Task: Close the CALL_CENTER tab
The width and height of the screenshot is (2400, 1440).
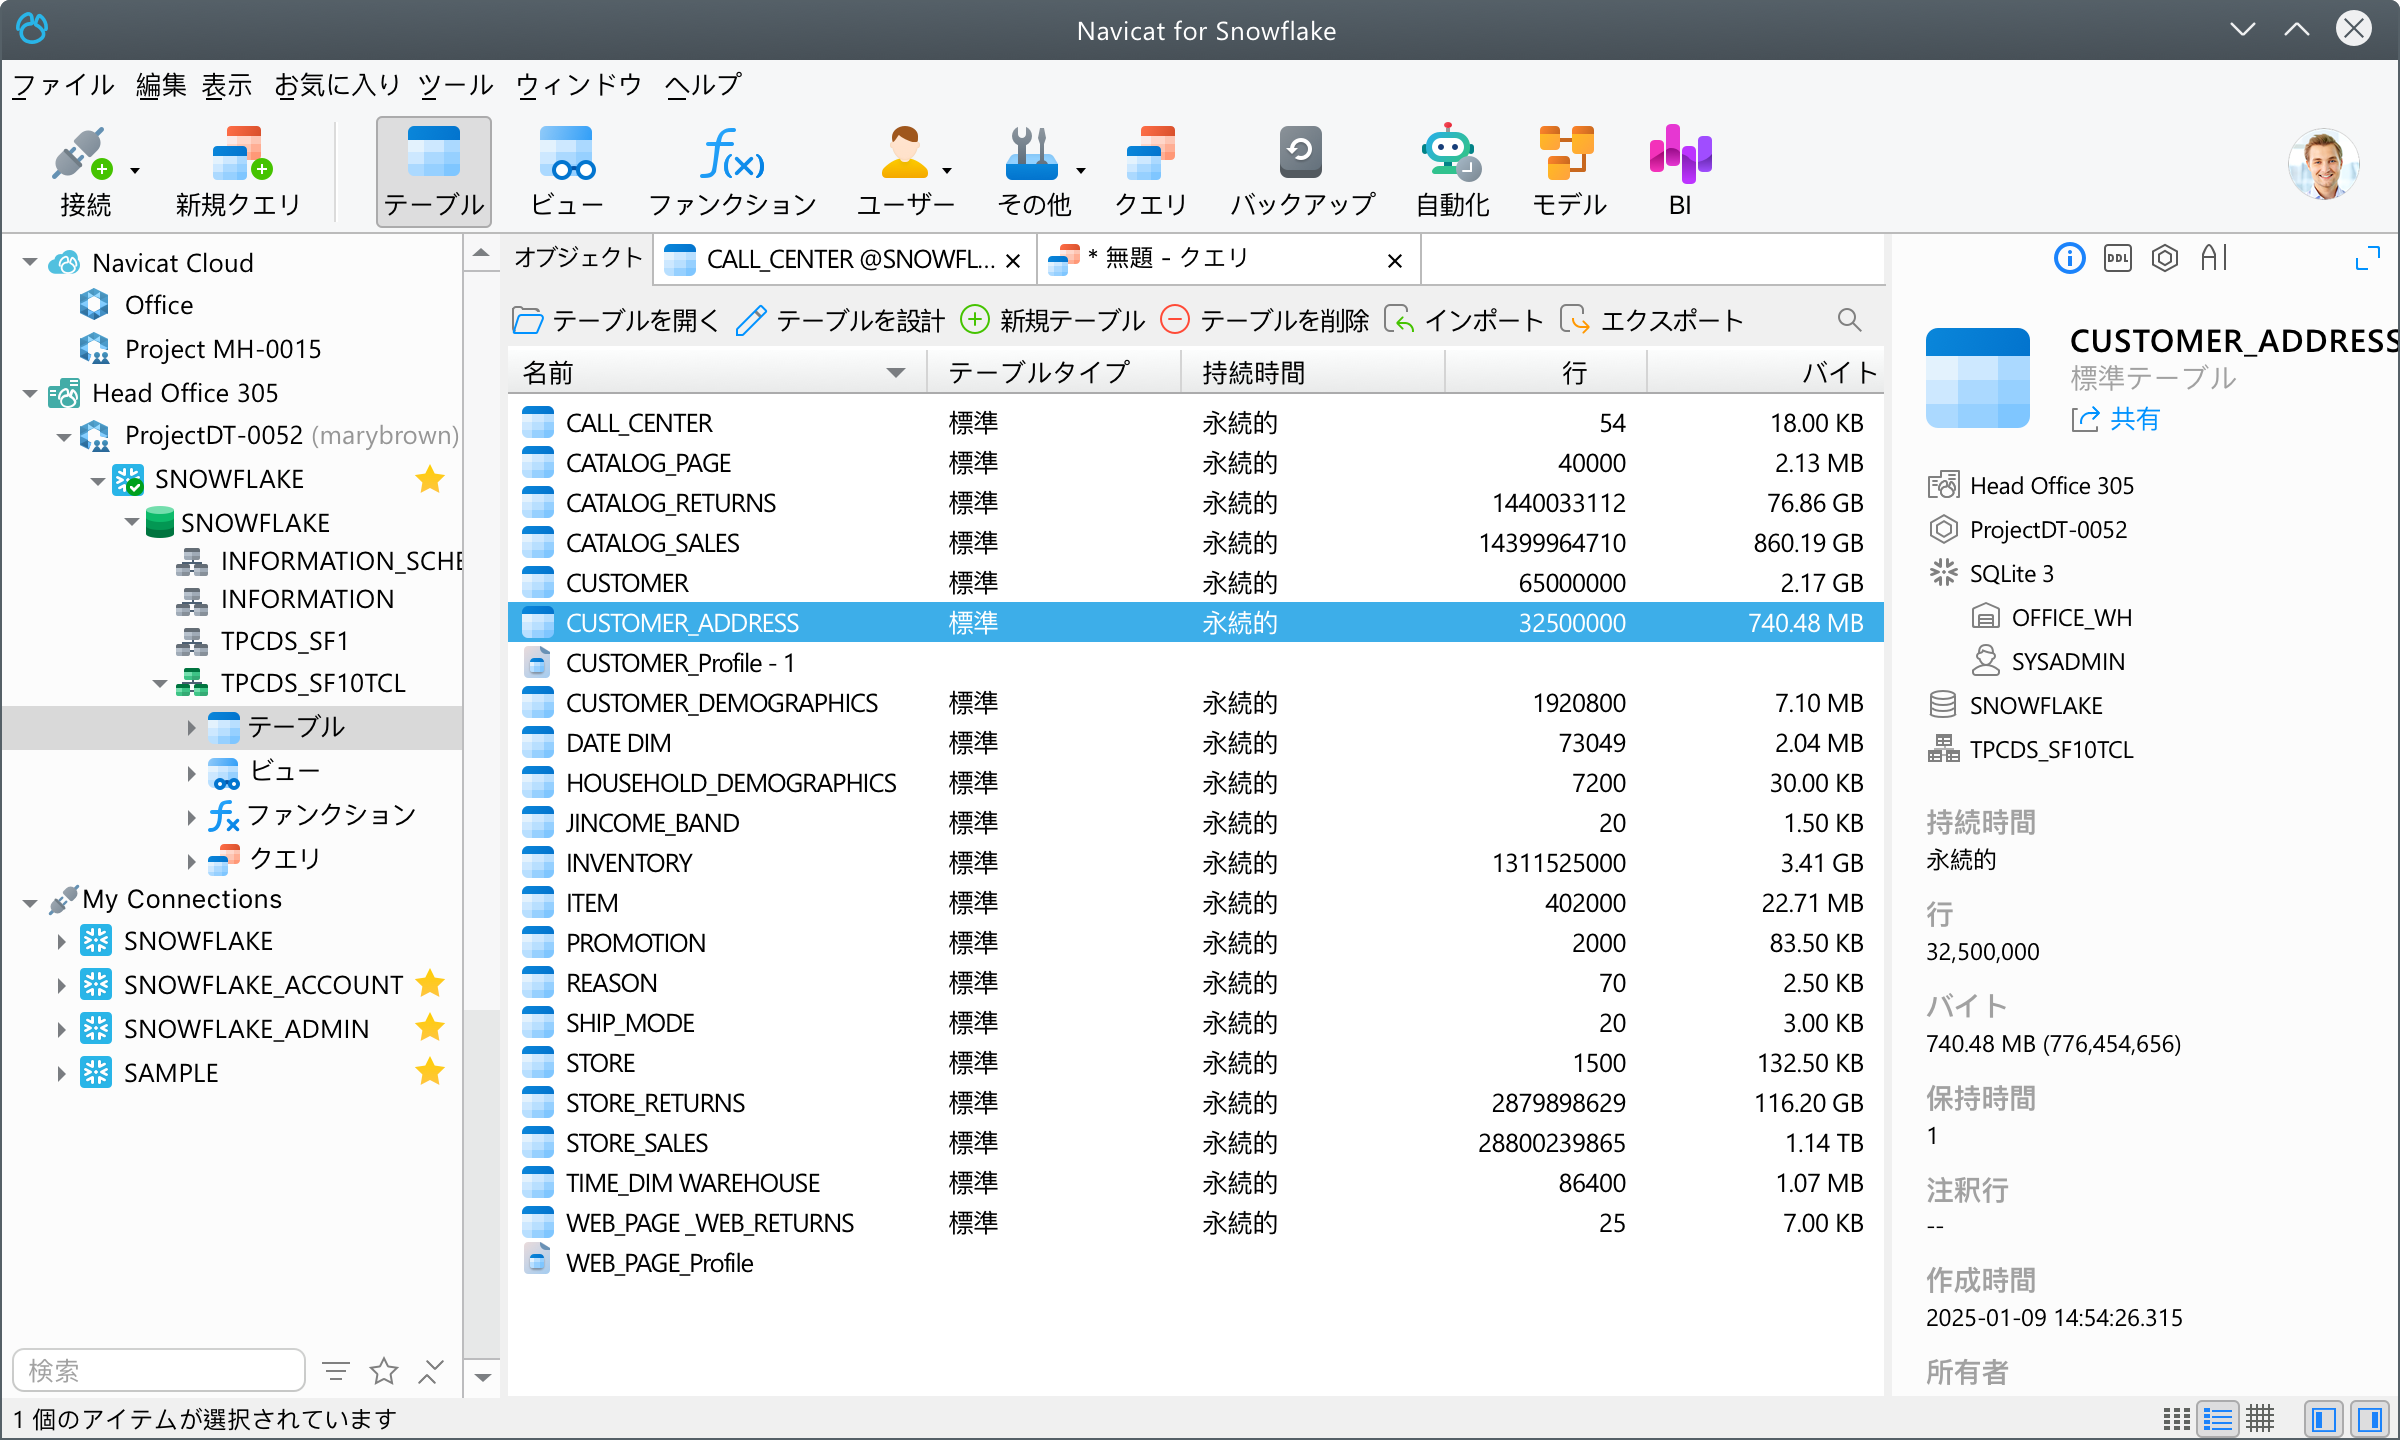Action: coord(1013,261)
